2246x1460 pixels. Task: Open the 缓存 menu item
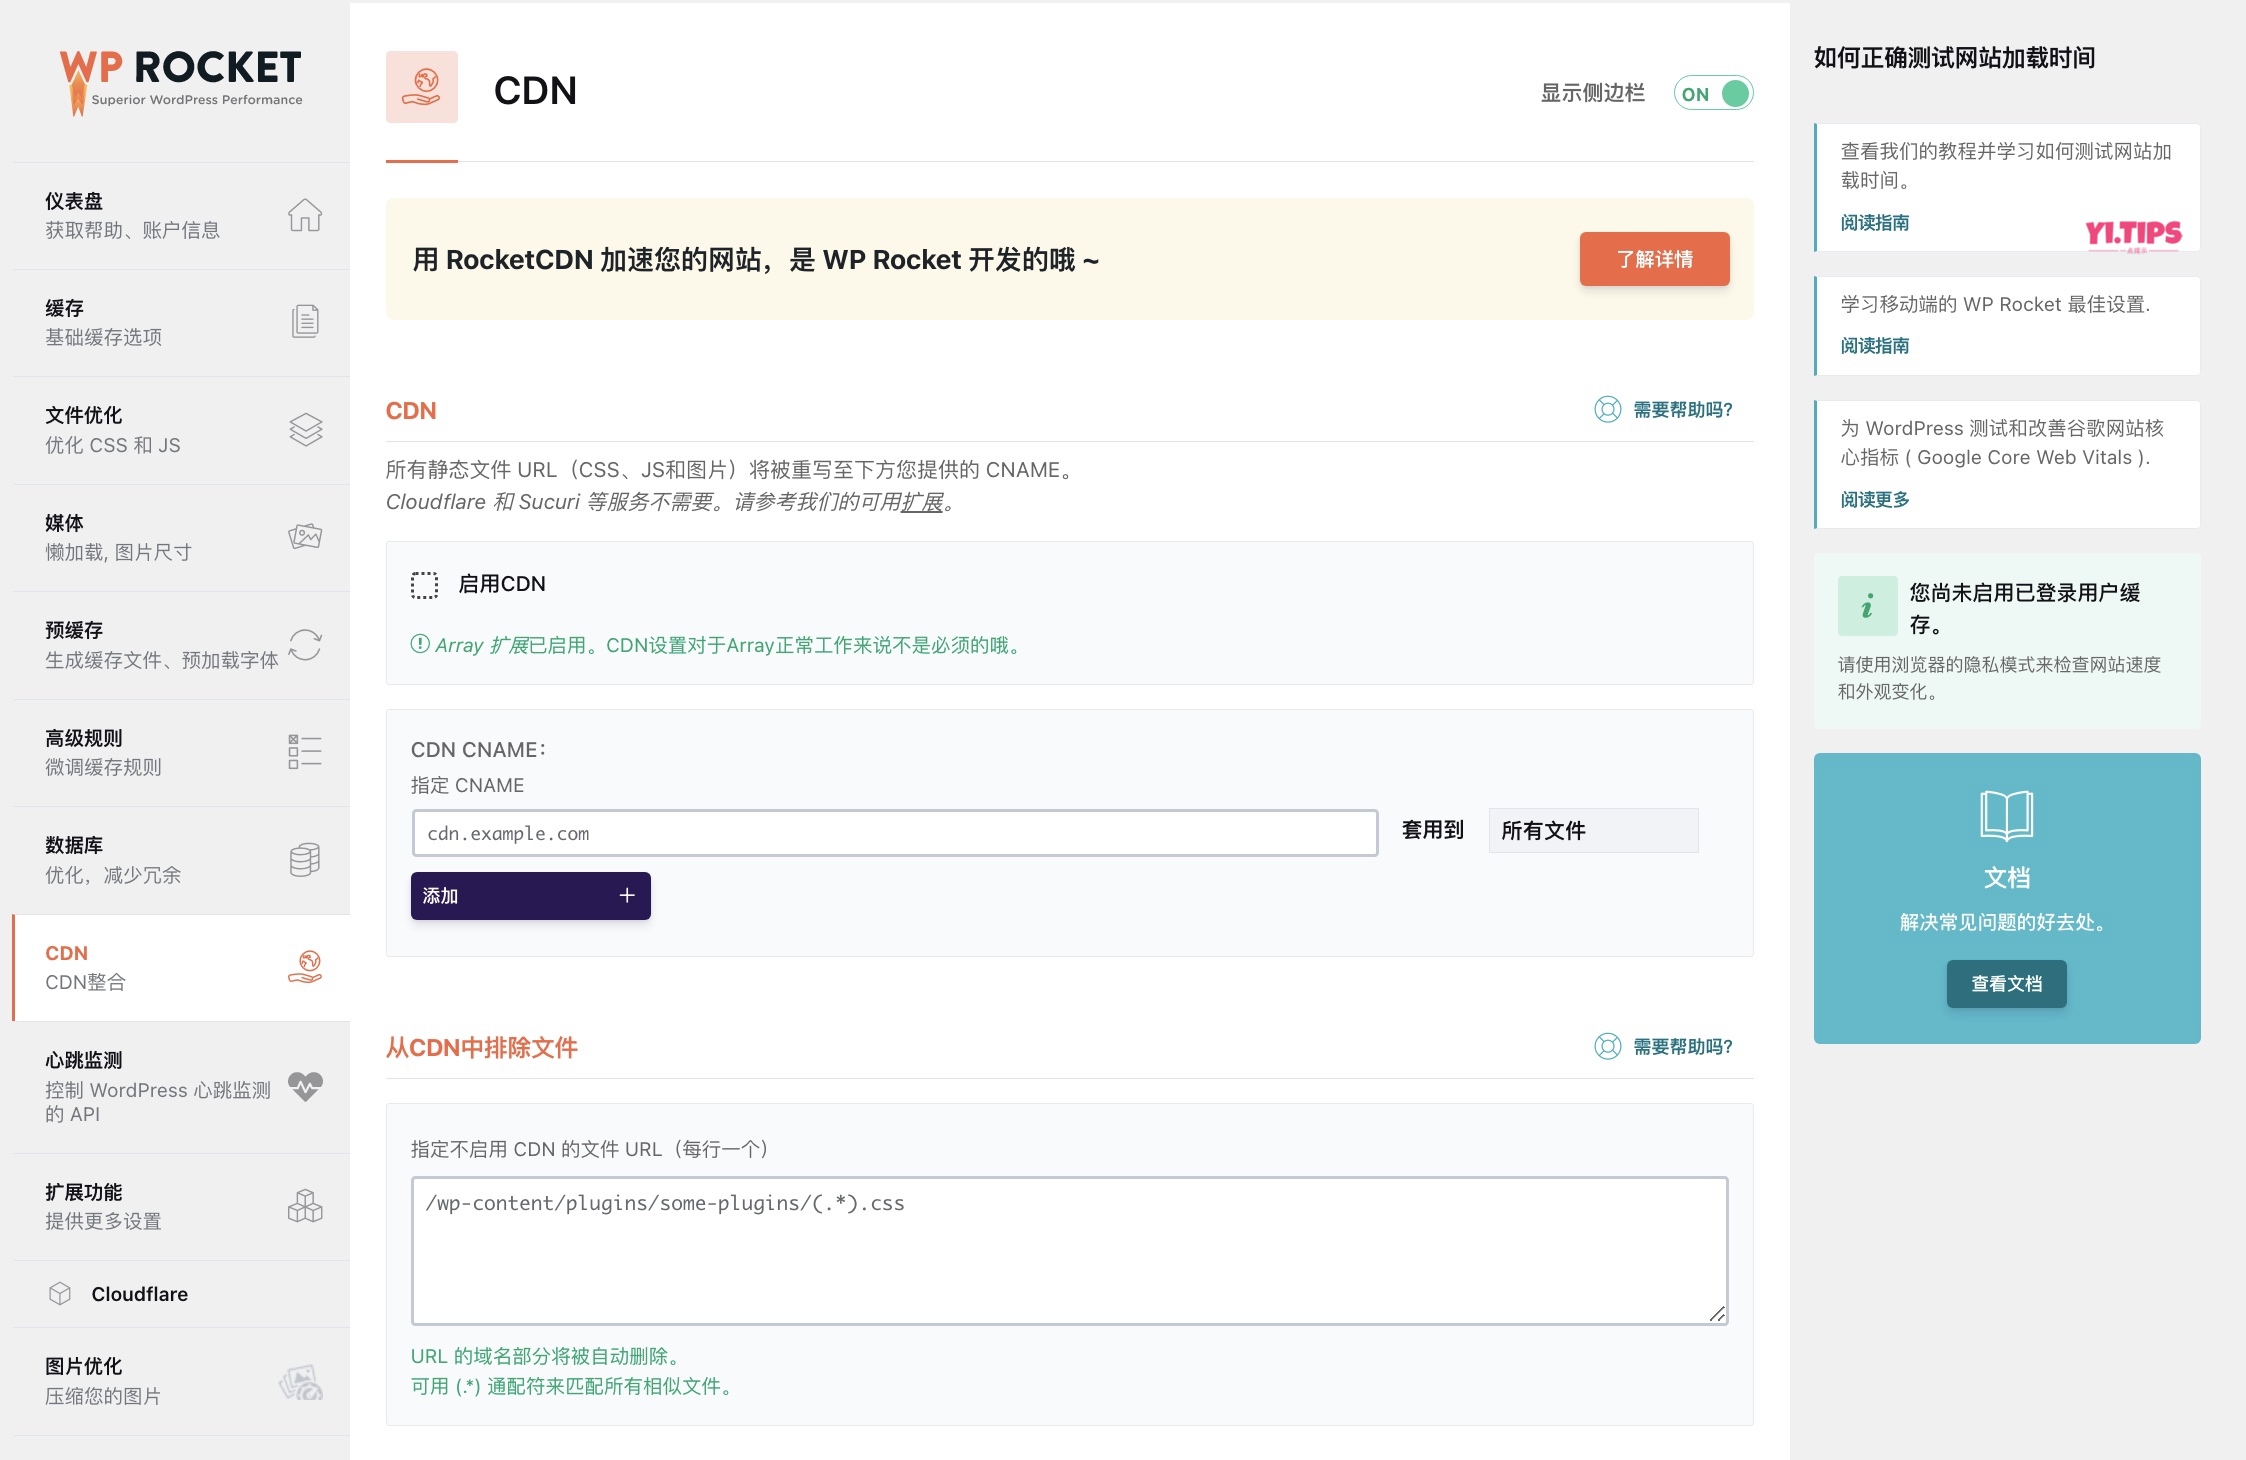pos(181,323)
